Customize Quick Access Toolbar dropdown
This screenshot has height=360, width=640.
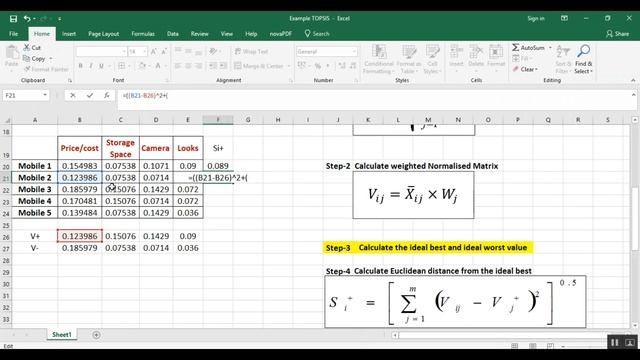click(60, 19)
